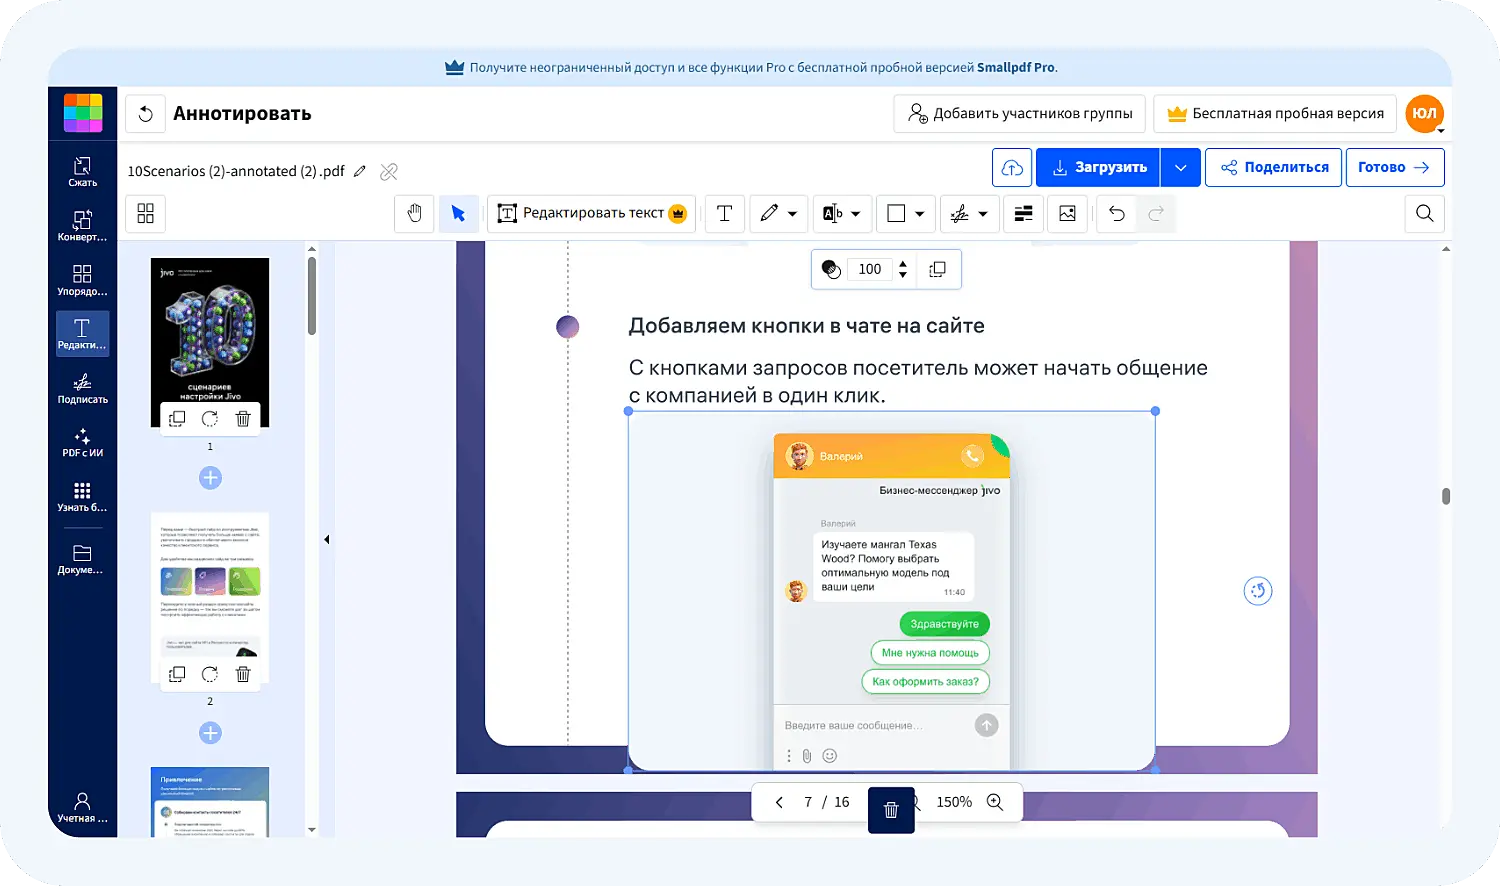
Task: Select the text highlight tool
Action: pos(832,213)
